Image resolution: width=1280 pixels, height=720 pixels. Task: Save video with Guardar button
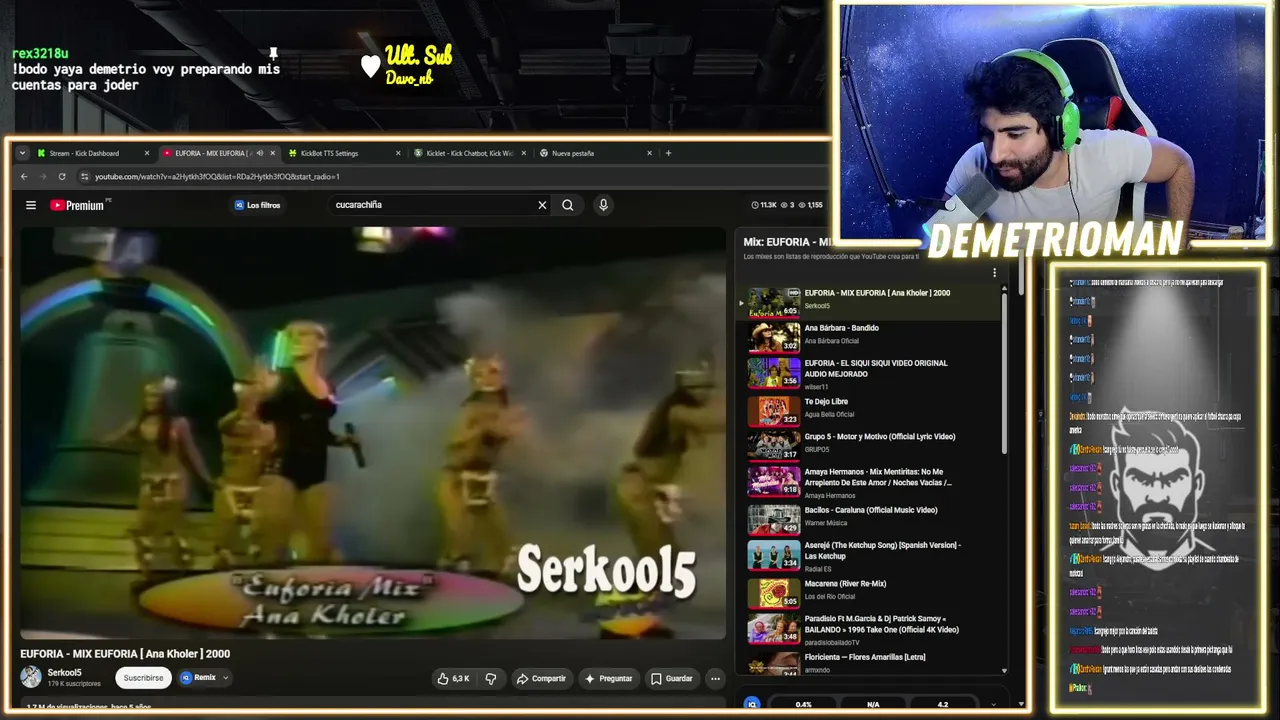click(x=672, y=678)
